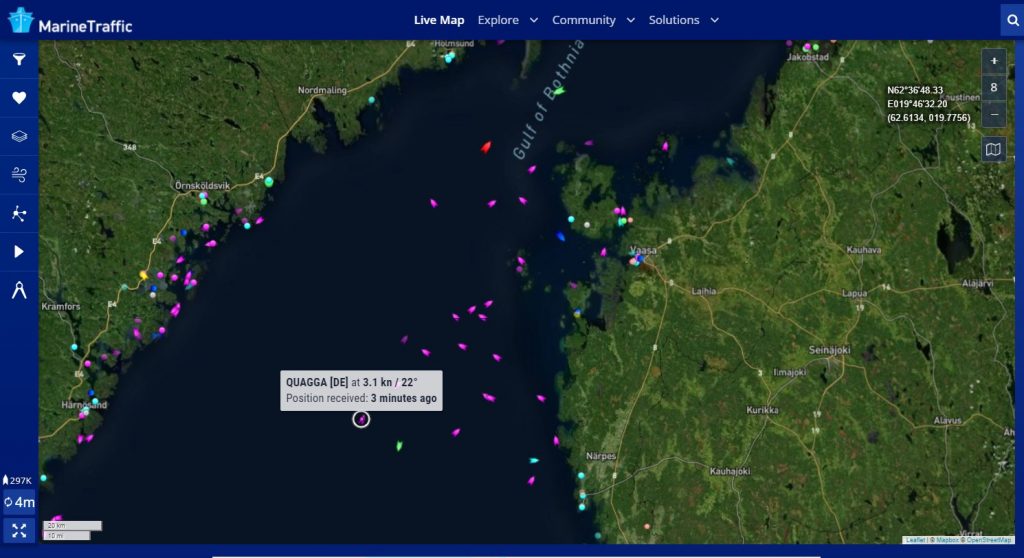Click the circled QUAGGA vessel marker

click(x=361, y=419)
